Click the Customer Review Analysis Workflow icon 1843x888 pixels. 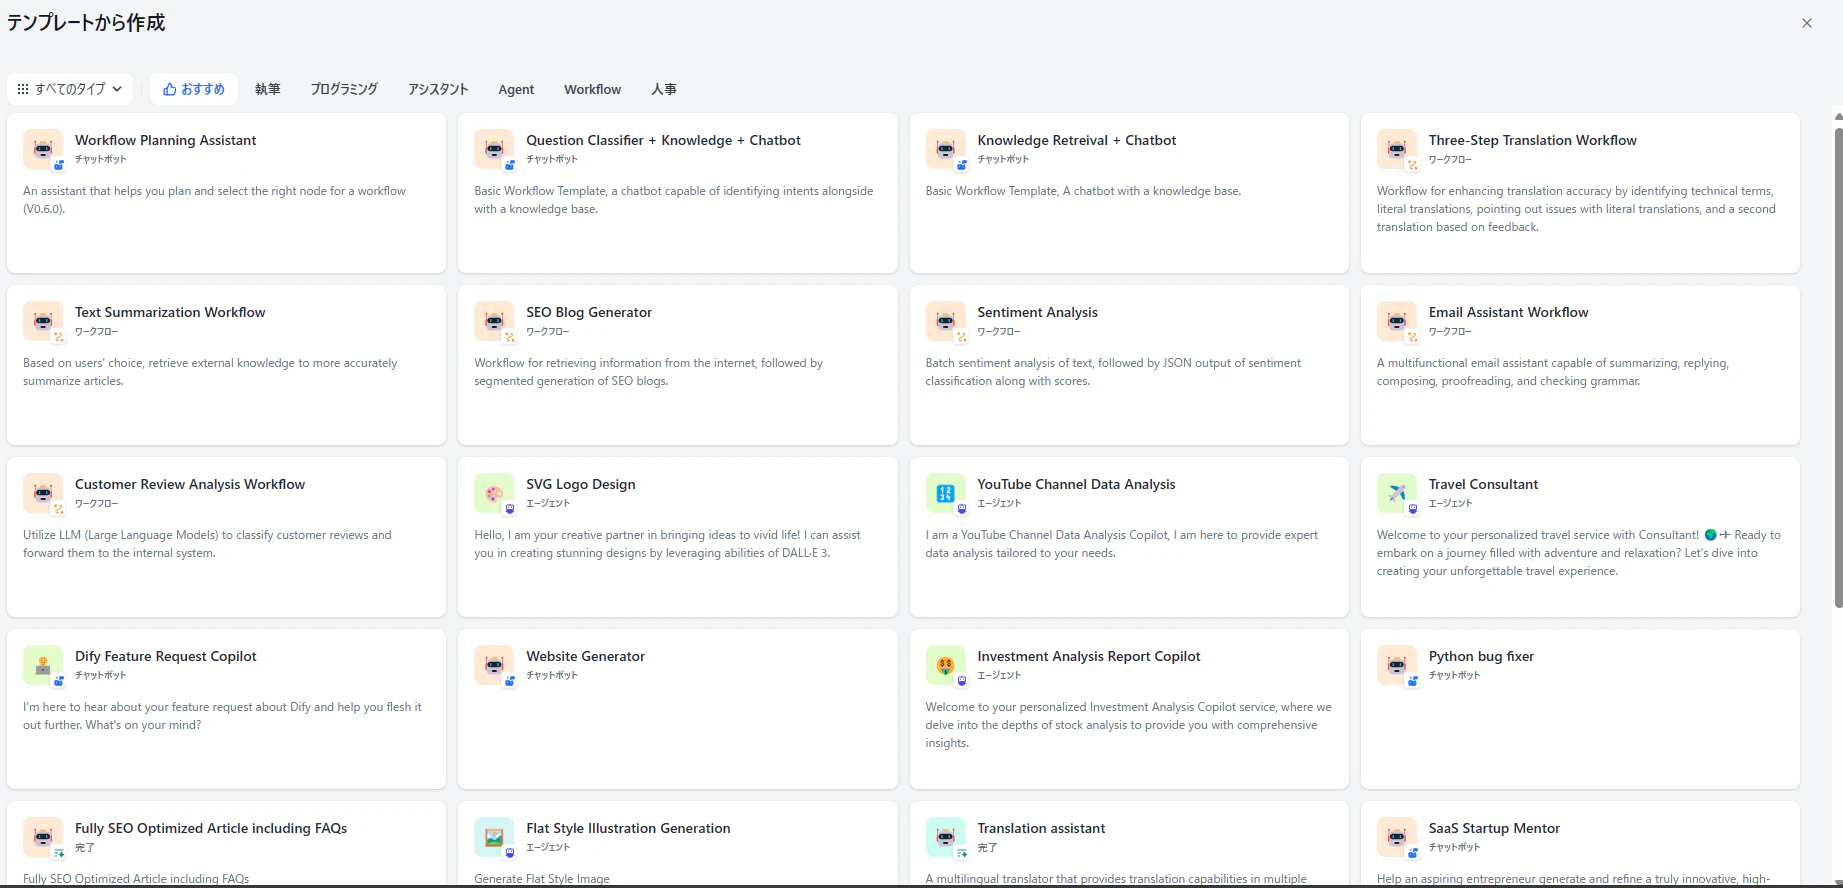[x=43, y=494]
